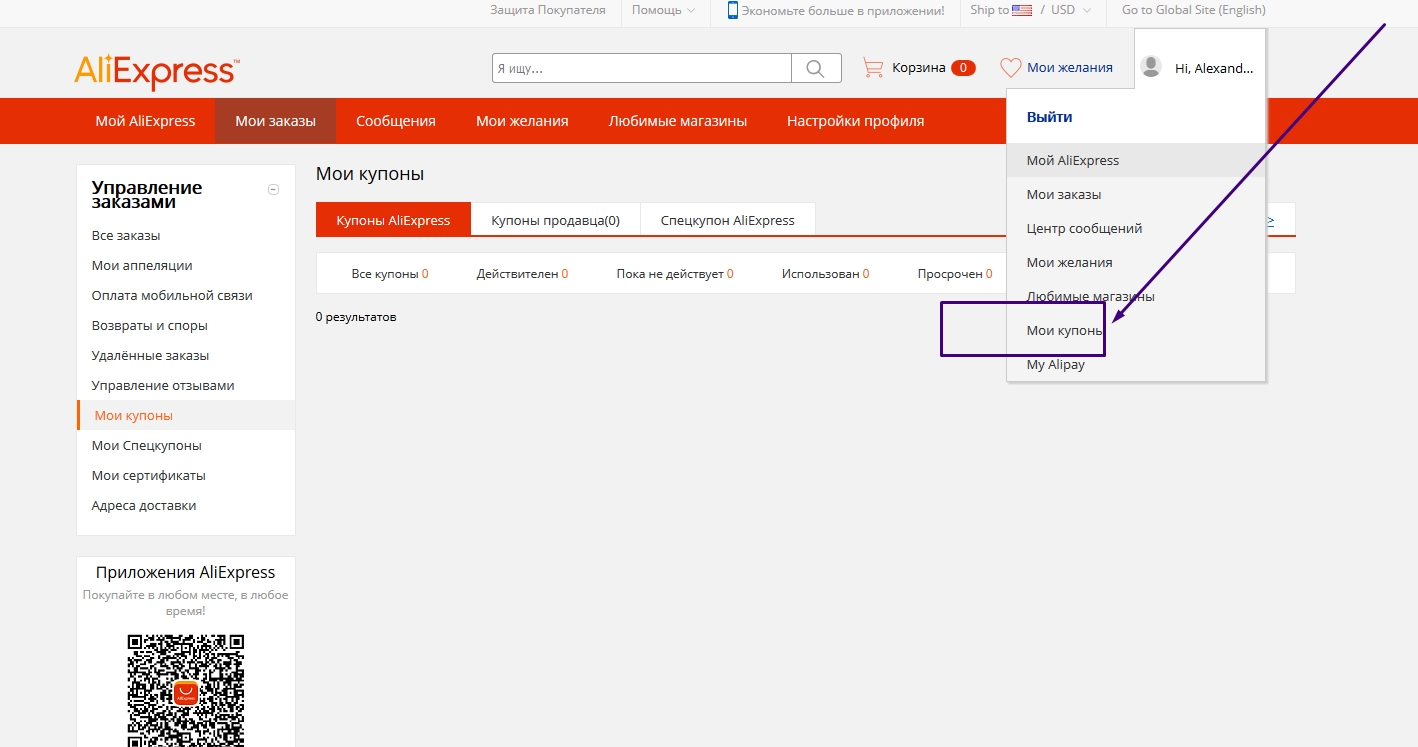Filter coupons by Использован
Viewport: 1418px width, 747px height.
[825, 274]
